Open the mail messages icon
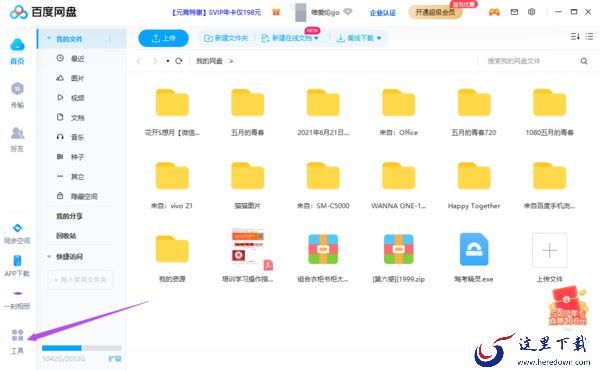The width and height of the screenshot is (600, 370). [x=514, y=12]
